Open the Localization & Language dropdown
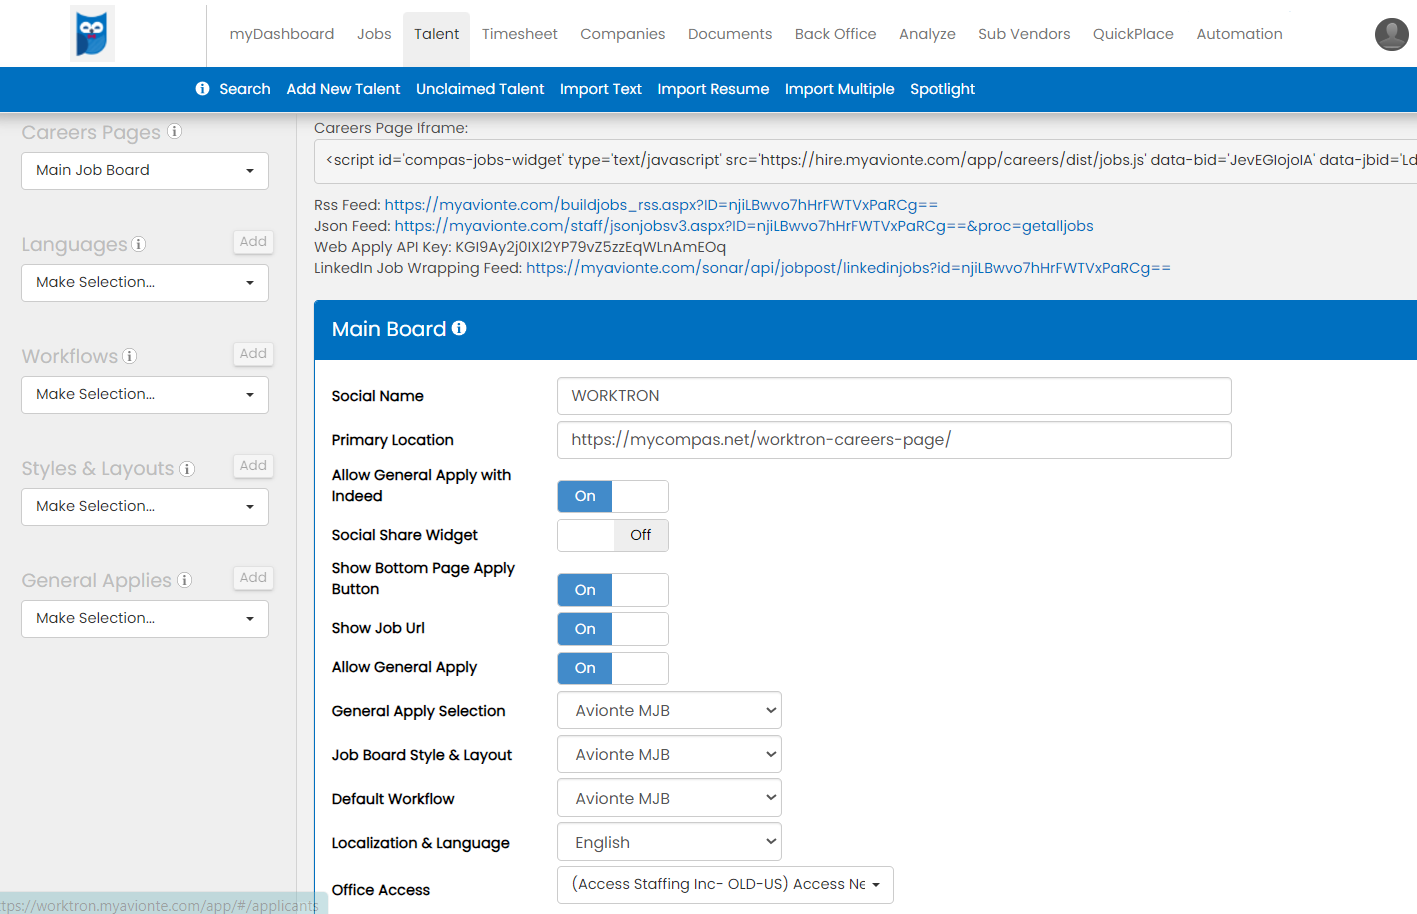 (669, 843)
